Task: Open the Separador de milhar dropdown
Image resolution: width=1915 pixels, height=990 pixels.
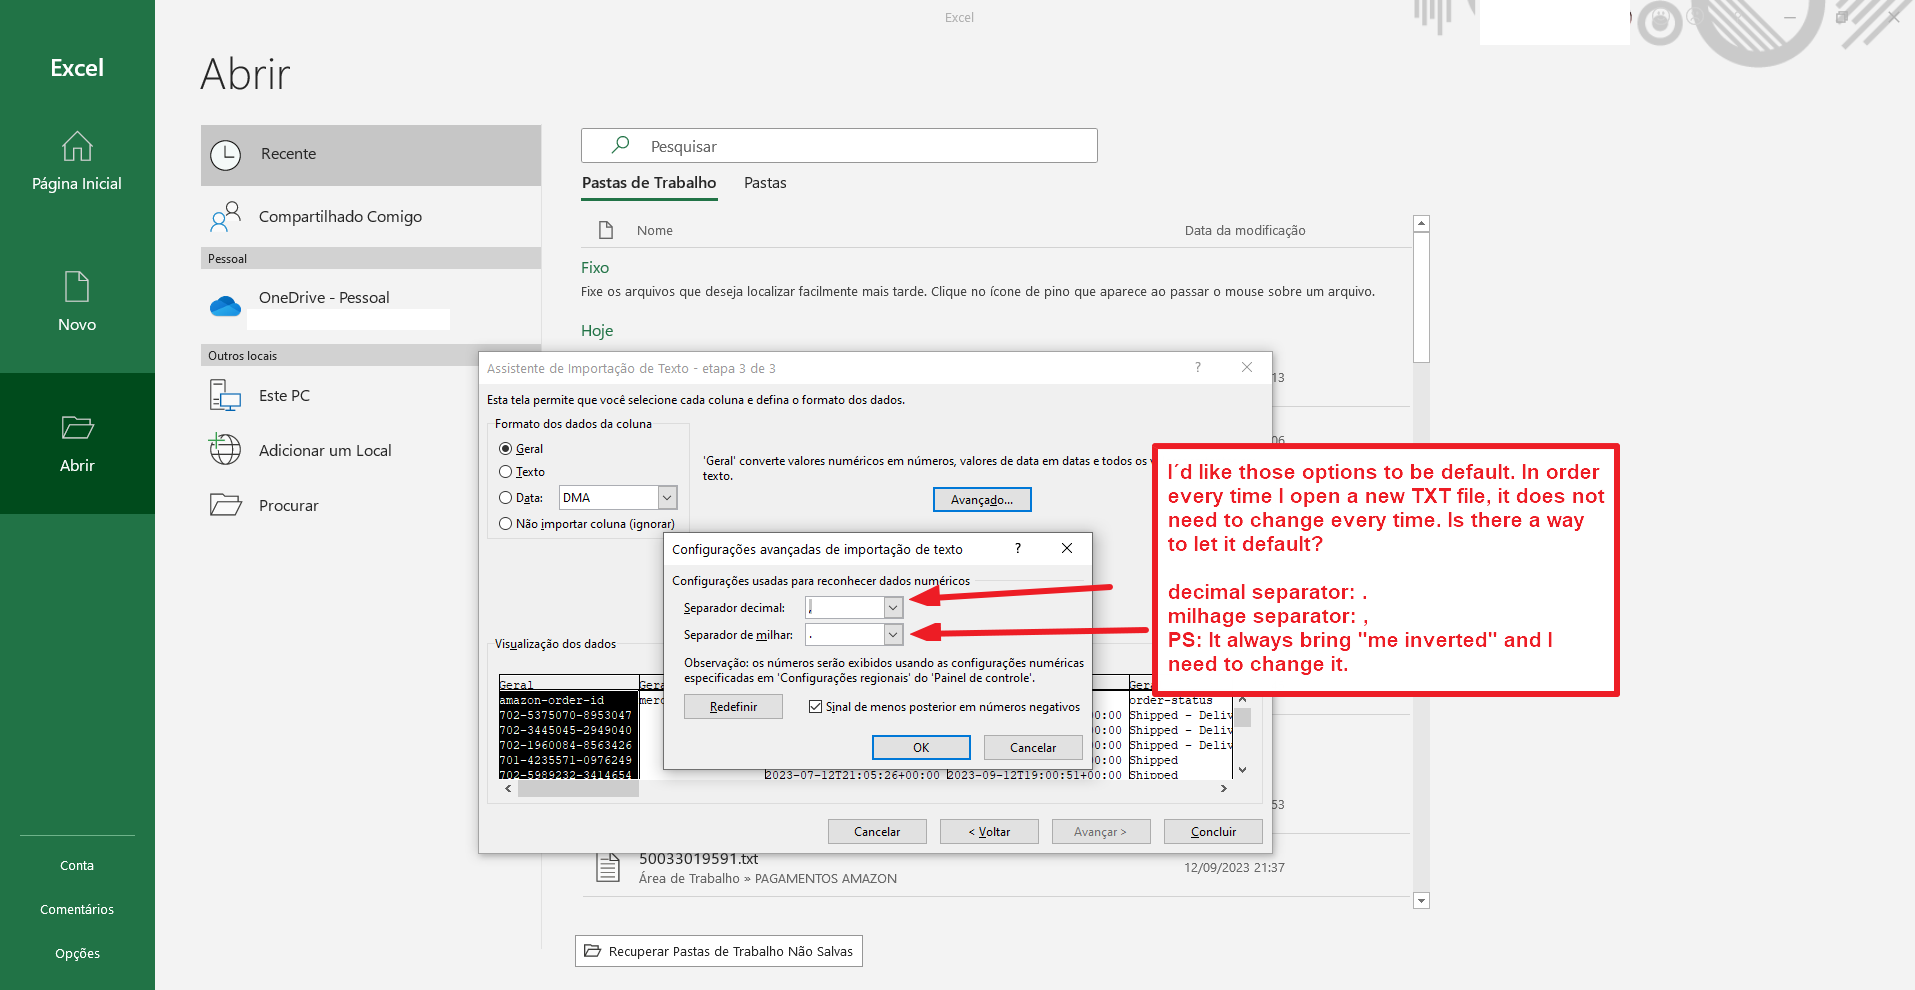Action: (891, 634)
